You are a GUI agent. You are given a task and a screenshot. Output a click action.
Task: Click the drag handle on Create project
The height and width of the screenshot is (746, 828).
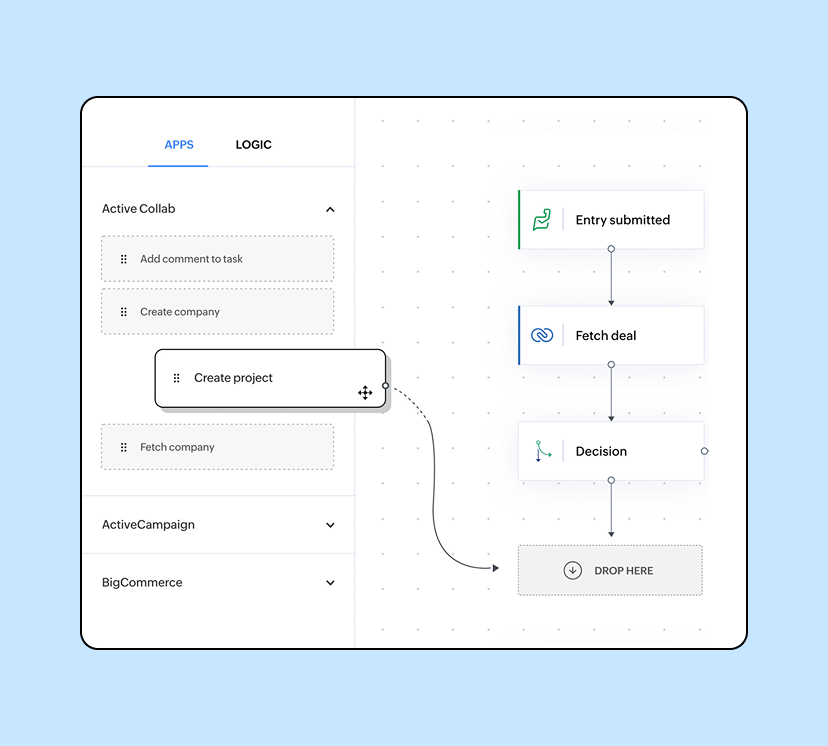point(176,378)
